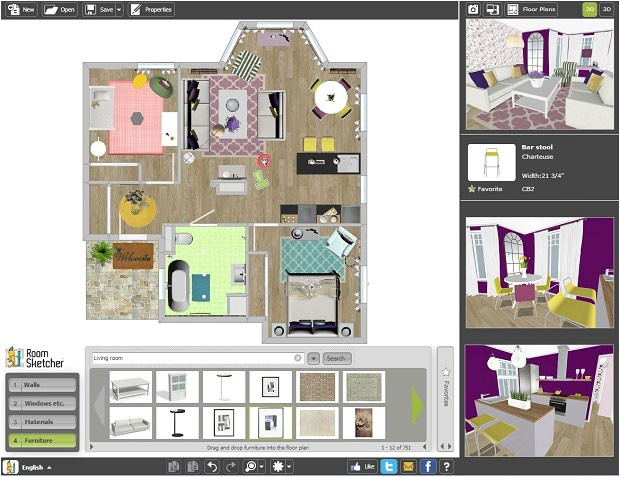
Task: Click the redo arrow icon
Action: pos(229,466)
